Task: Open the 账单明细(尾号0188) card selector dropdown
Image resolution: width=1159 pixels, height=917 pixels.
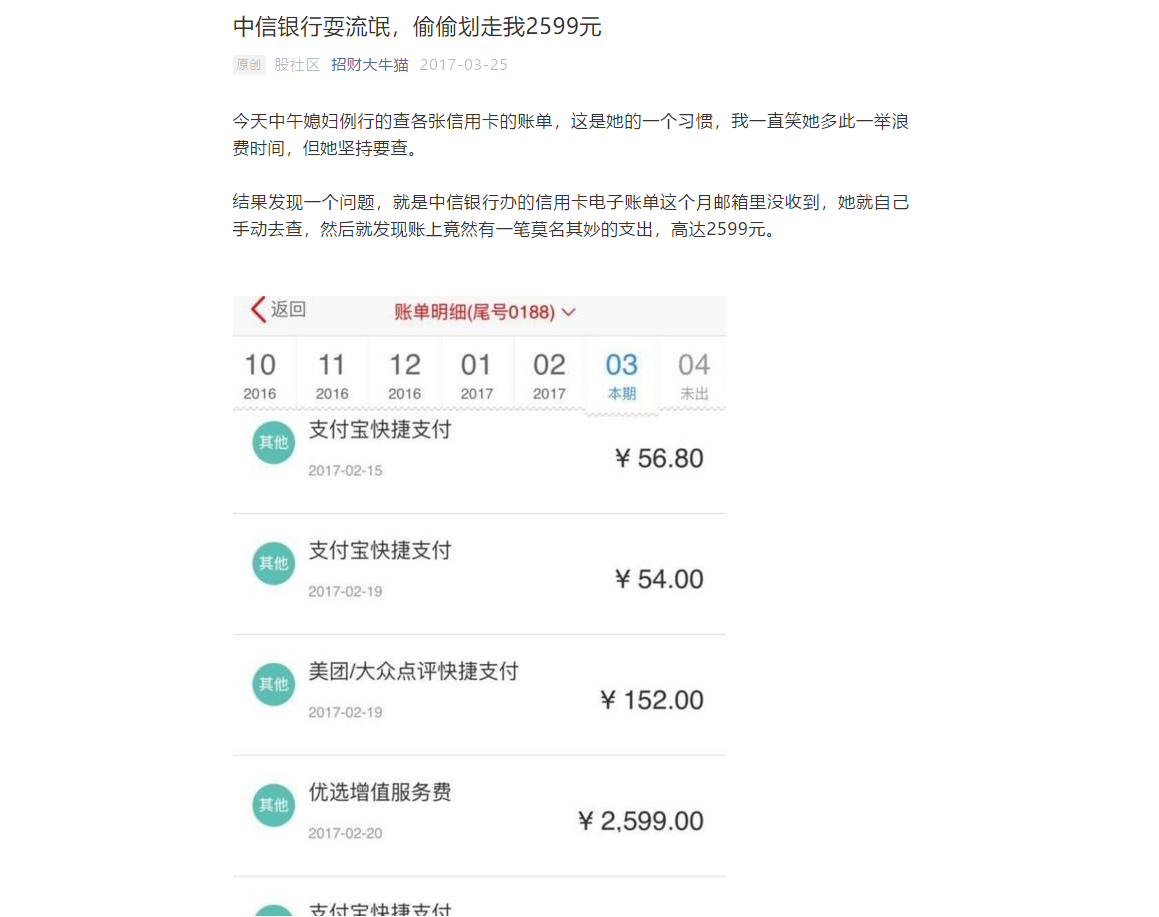Action: pyautogui.click(x=482, y=311)
